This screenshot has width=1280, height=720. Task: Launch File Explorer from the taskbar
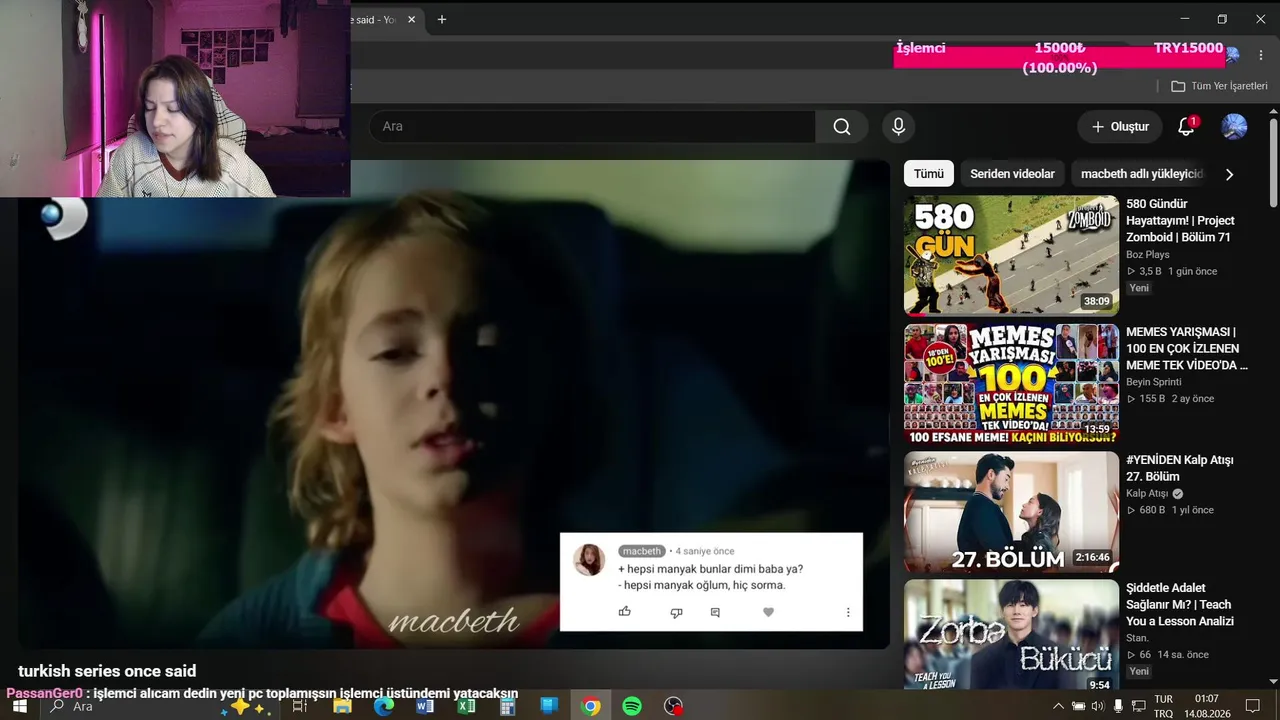(342, 706)
